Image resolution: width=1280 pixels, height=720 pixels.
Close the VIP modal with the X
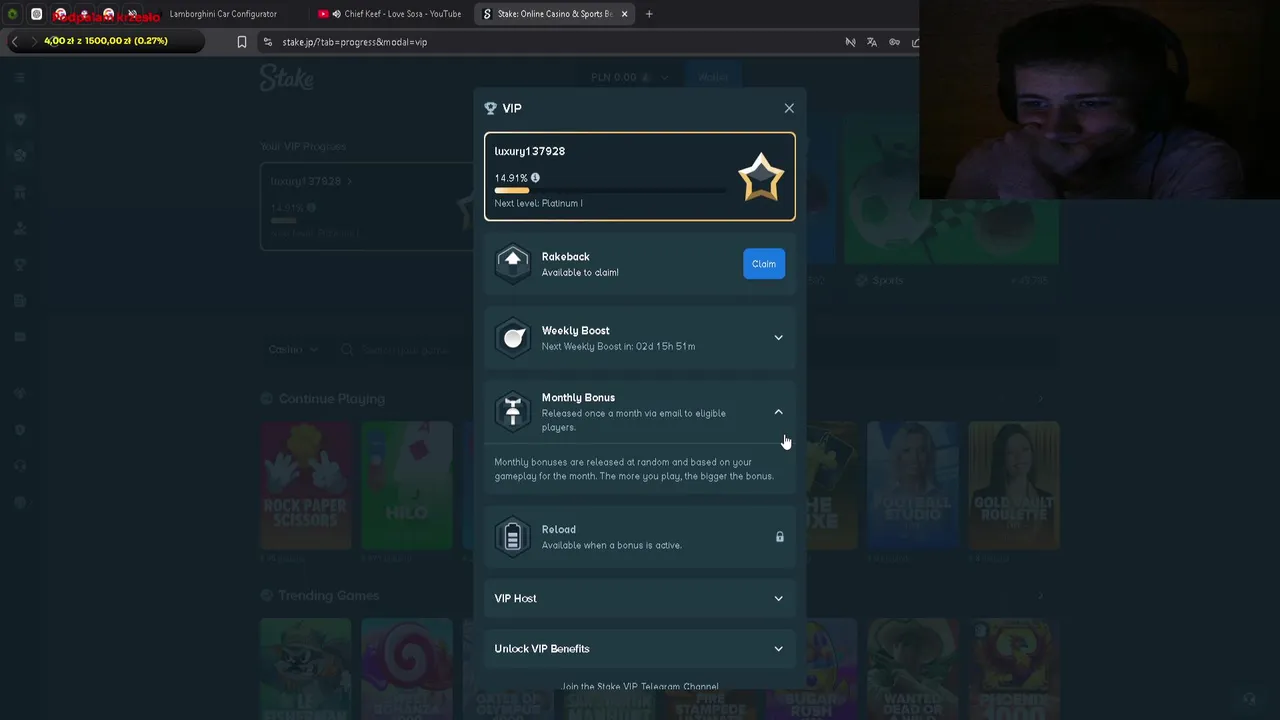pos(789,108)
